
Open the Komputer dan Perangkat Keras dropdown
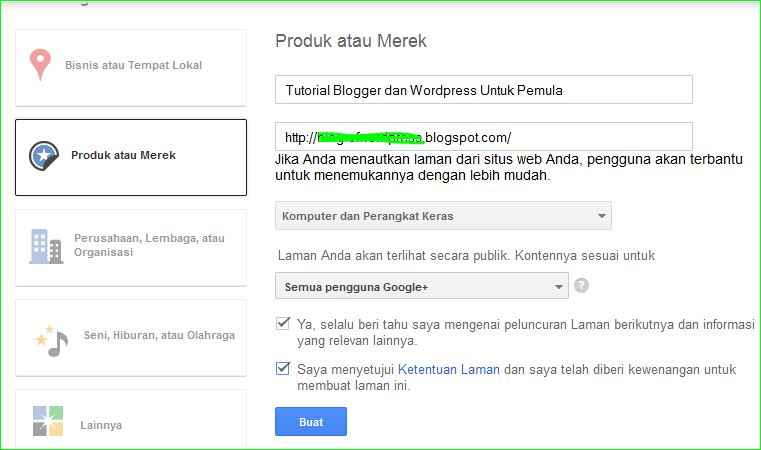[x=443, y=216]
